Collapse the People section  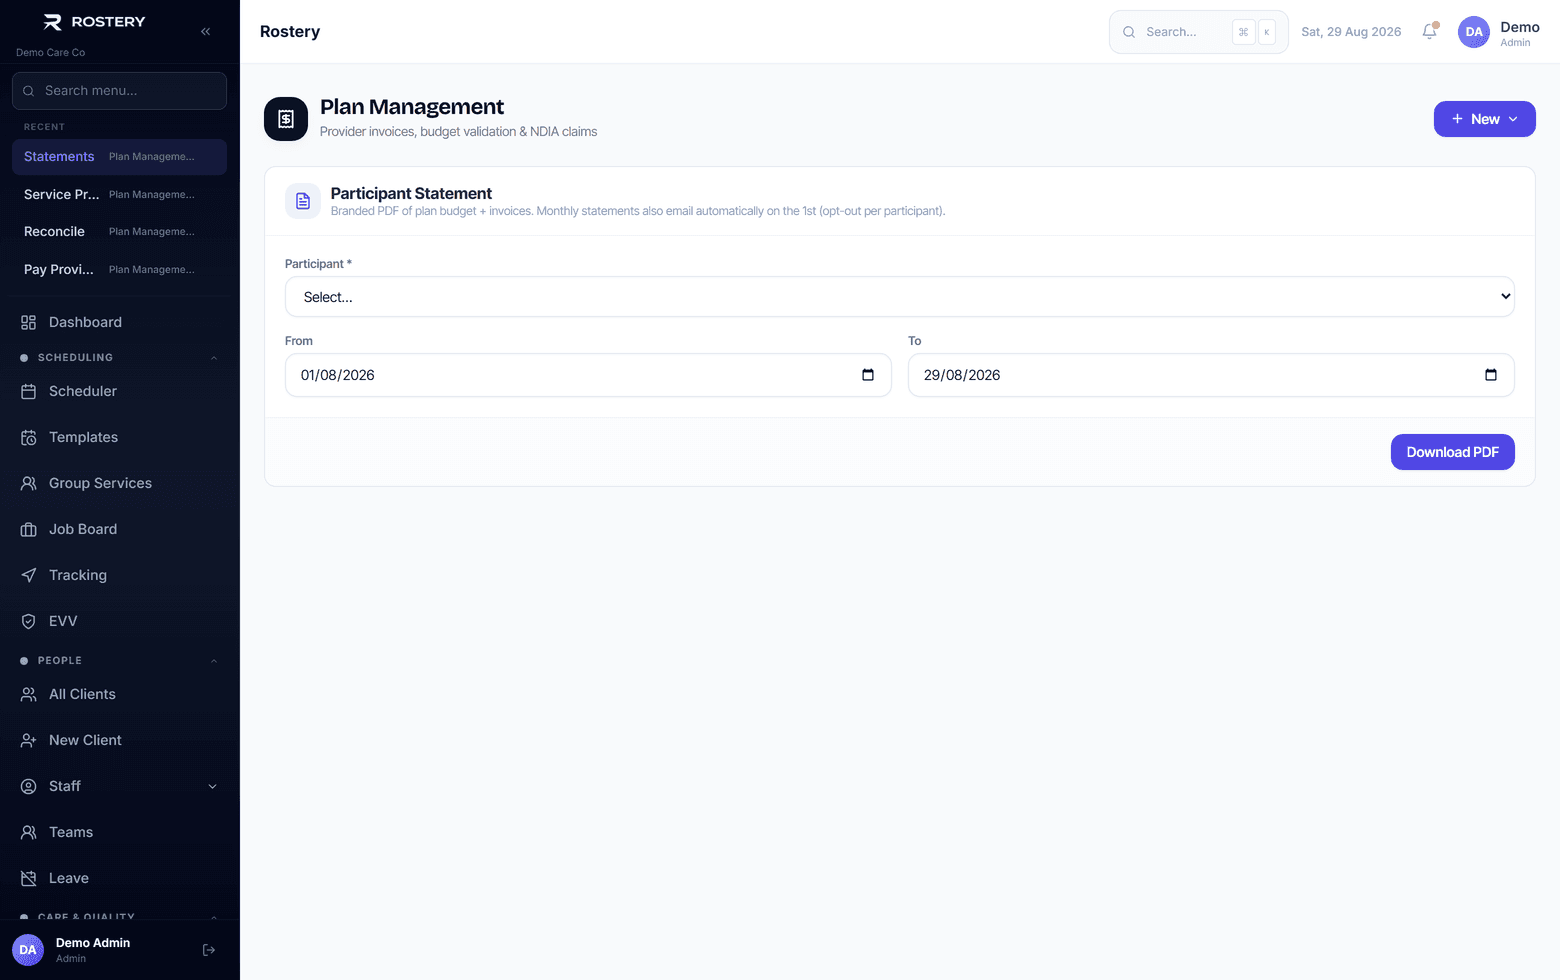tap(214, 661)
